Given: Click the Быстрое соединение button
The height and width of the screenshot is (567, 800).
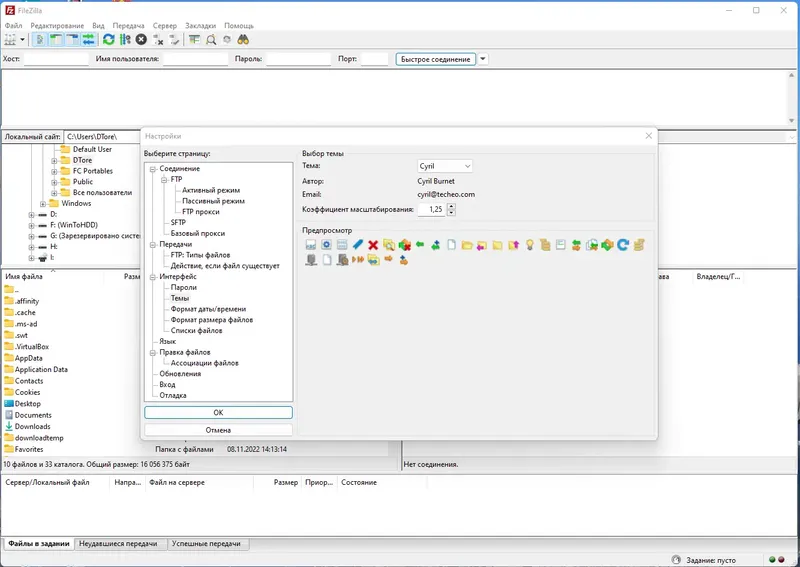Looking at the screenshot, I should [x=436, y=59].
